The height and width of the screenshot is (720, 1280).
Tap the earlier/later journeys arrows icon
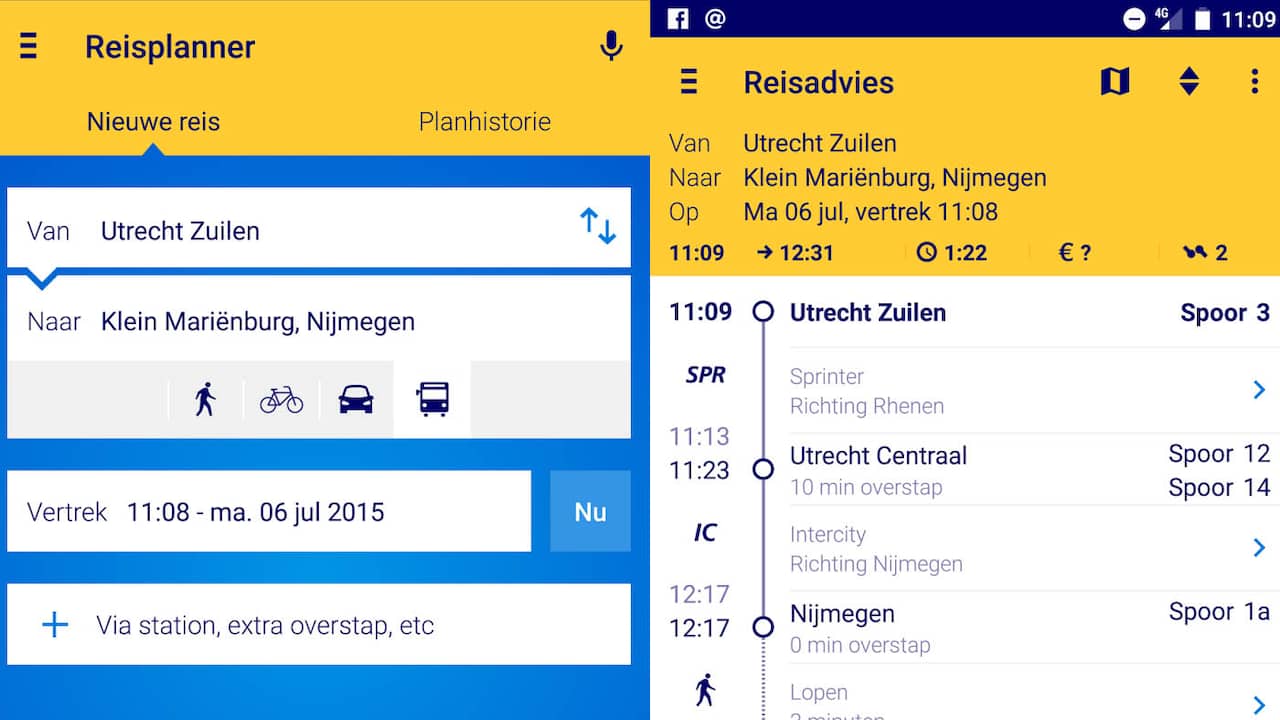point(1189,82)
